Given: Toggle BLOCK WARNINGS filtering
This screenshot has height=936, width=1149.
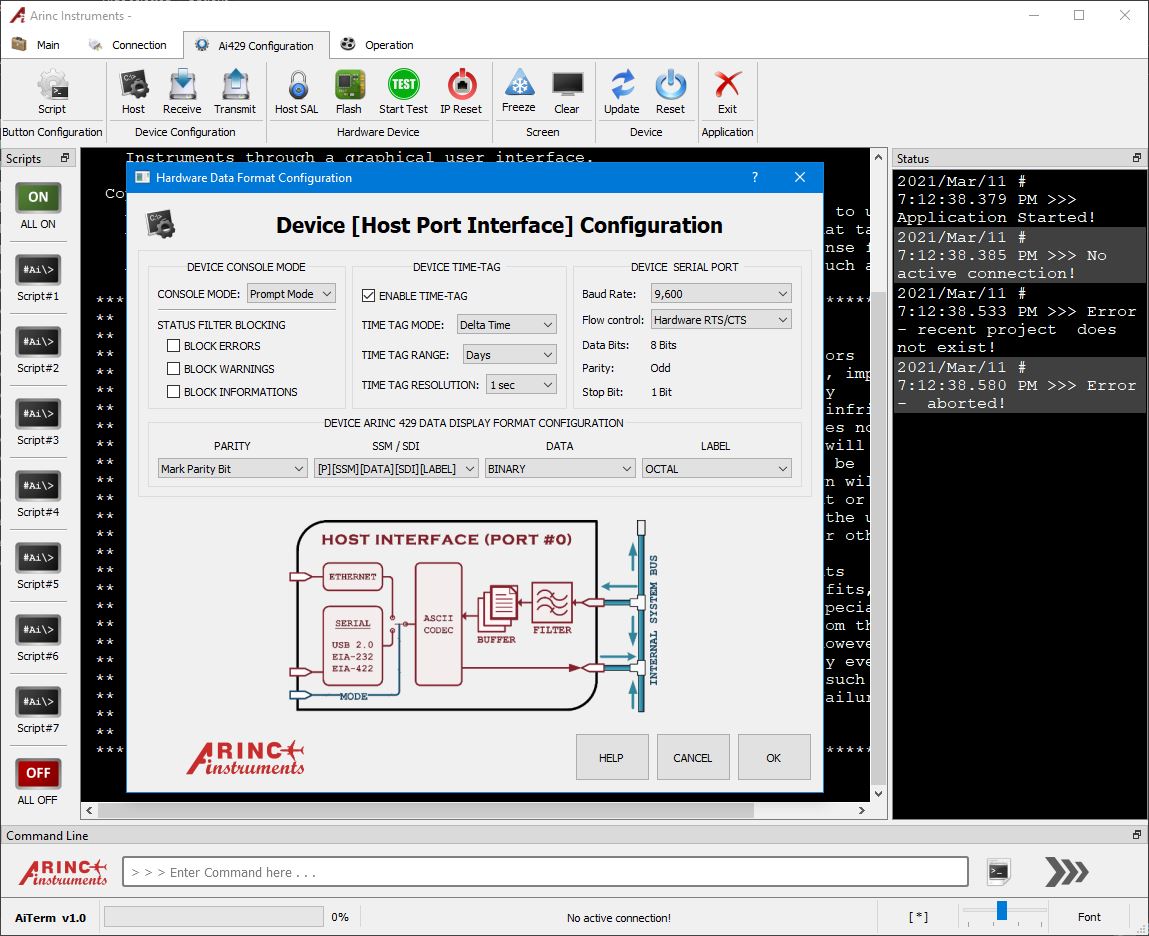Looking at the screenshot, I should click(x=173, y=369).
